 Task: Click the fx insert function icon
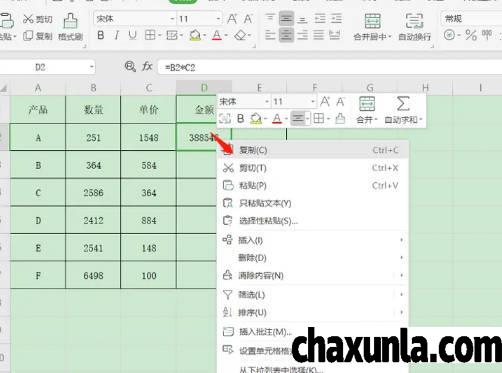click(x=147, y=67)
